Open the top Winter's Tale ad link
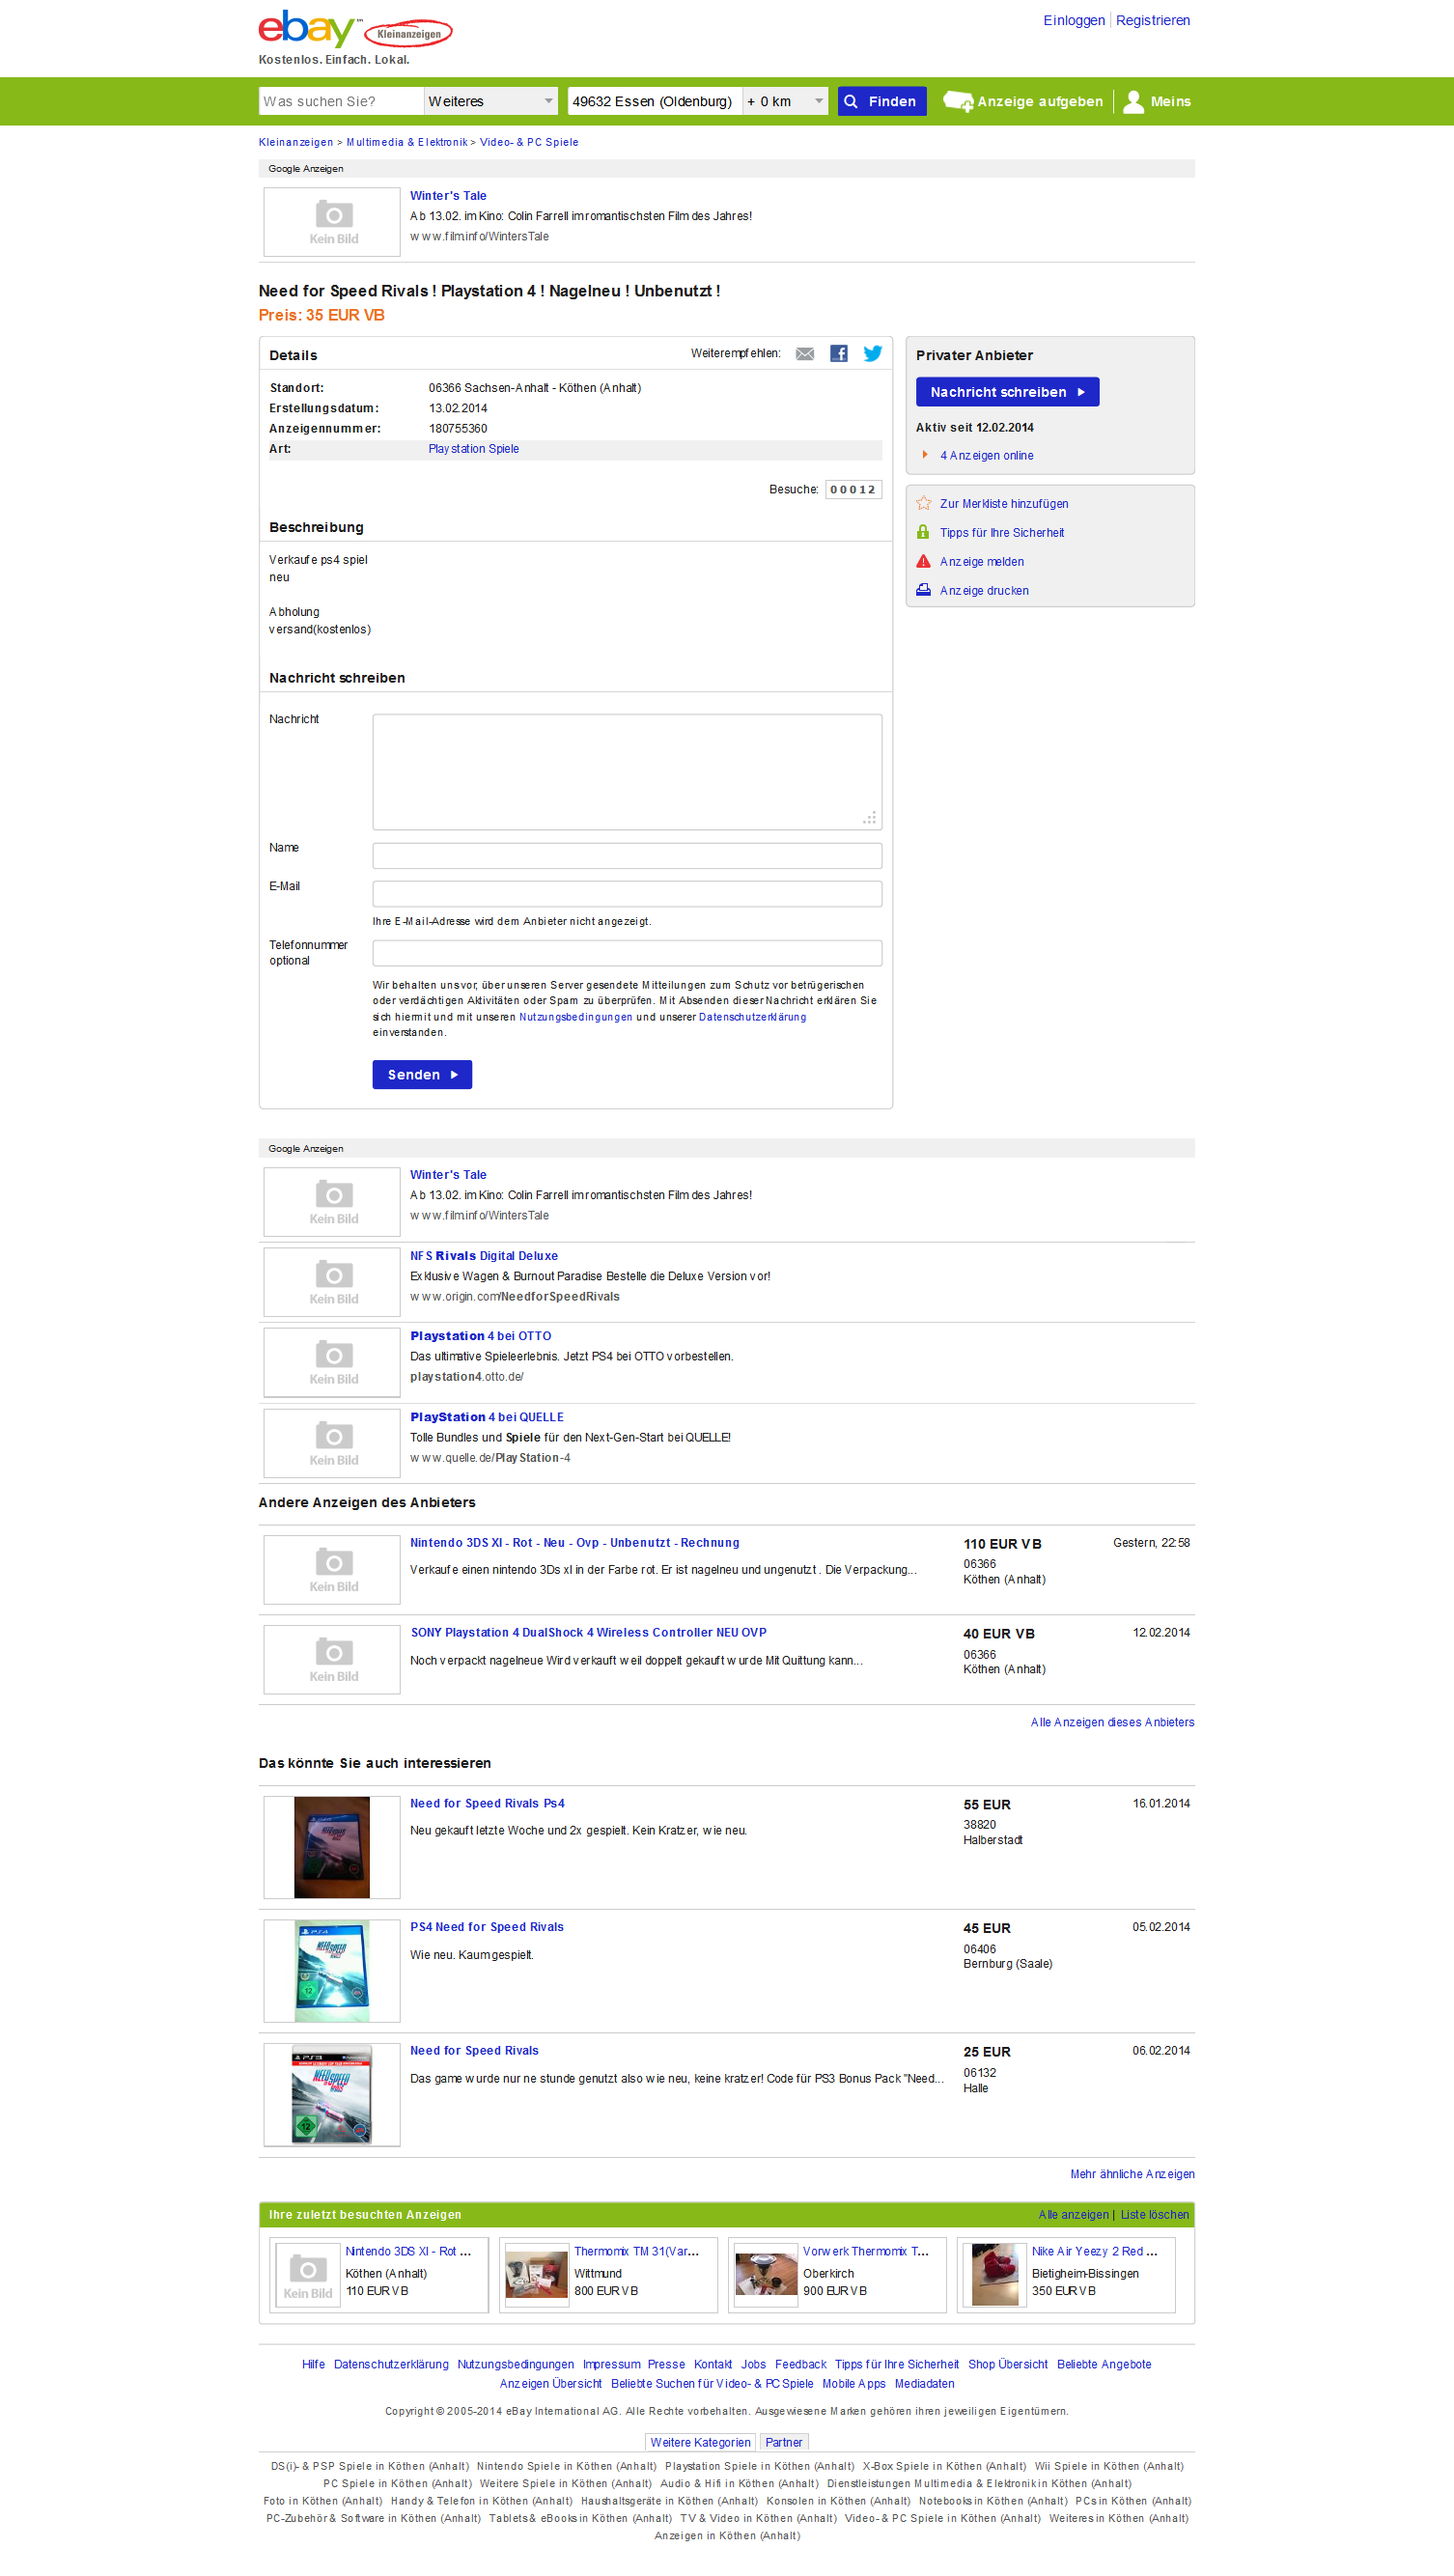The image size is (1454, 2576). tap(448, 197)
